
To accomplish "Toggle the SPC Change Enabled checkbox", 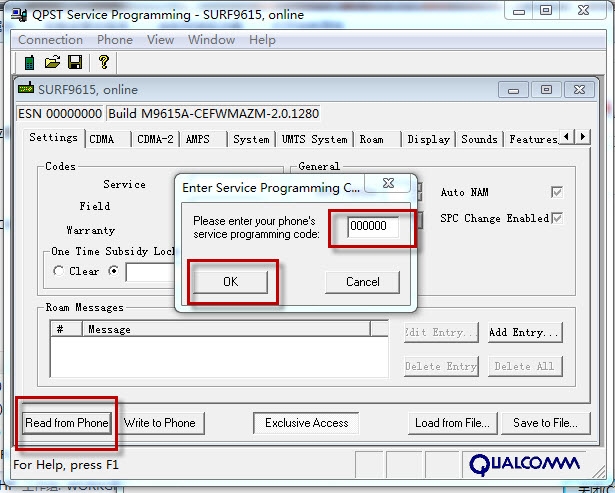I will (x=557, y=218).
